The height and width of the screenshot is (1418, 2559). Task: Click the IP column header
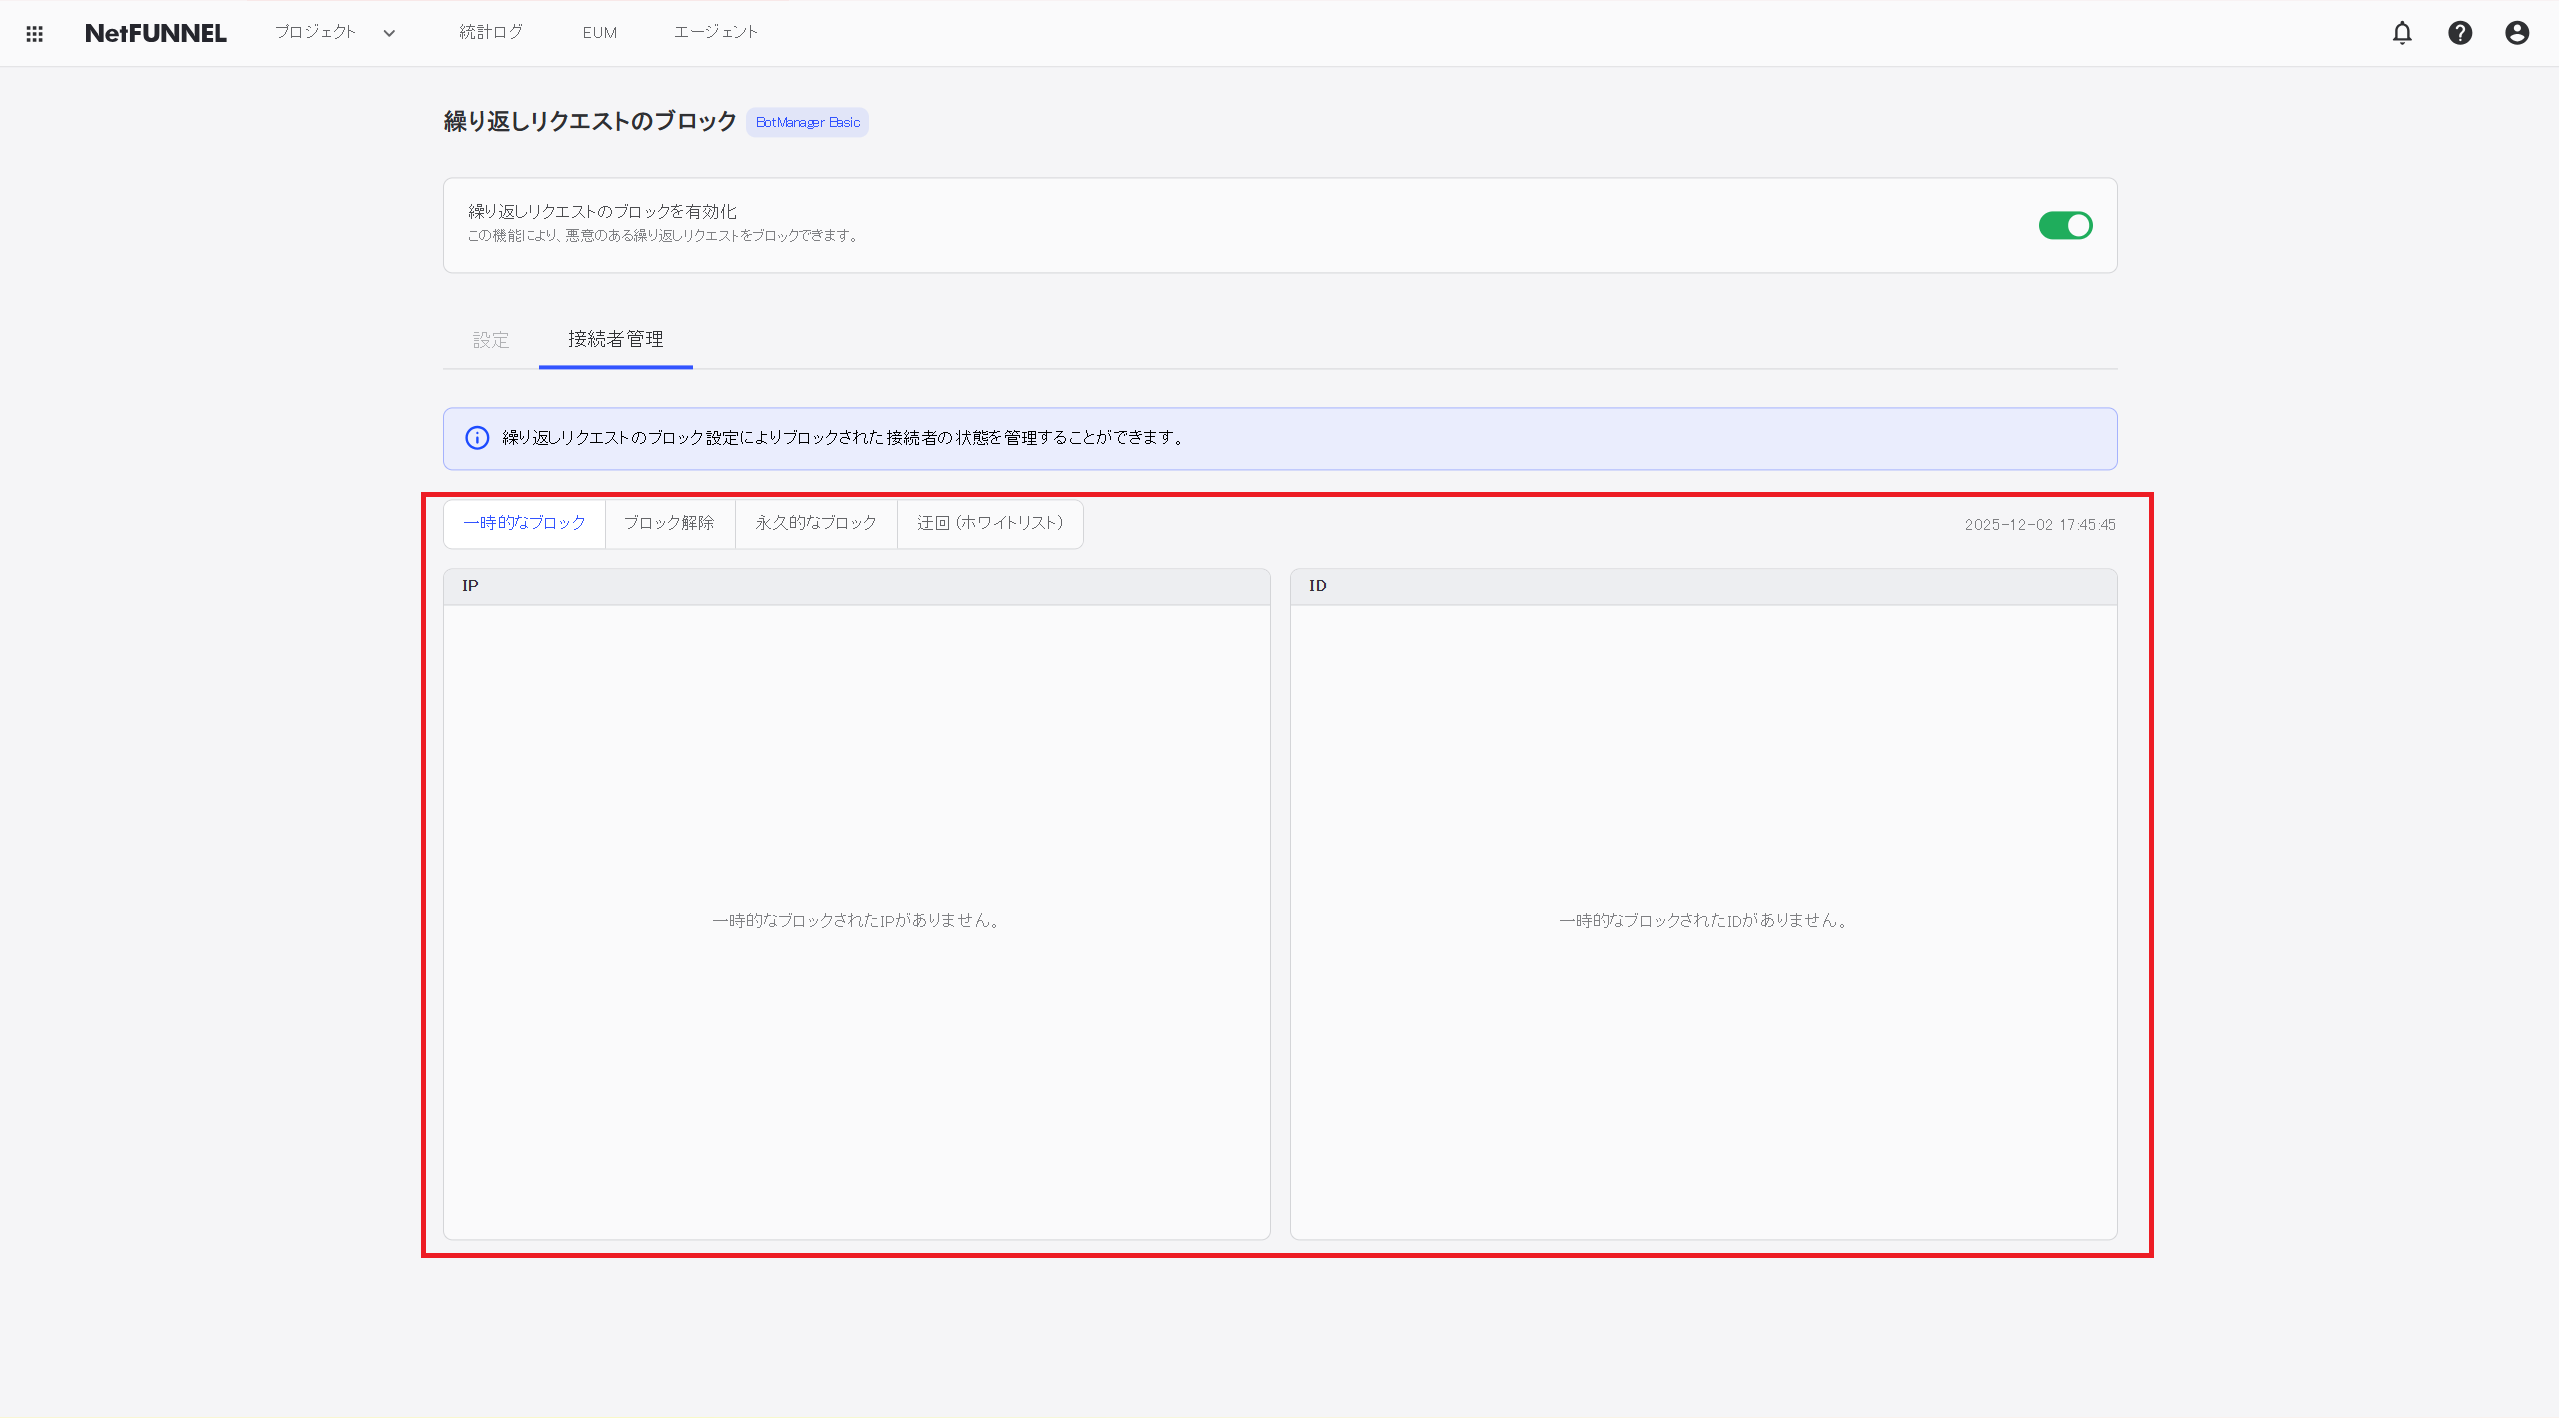(470, 586)
